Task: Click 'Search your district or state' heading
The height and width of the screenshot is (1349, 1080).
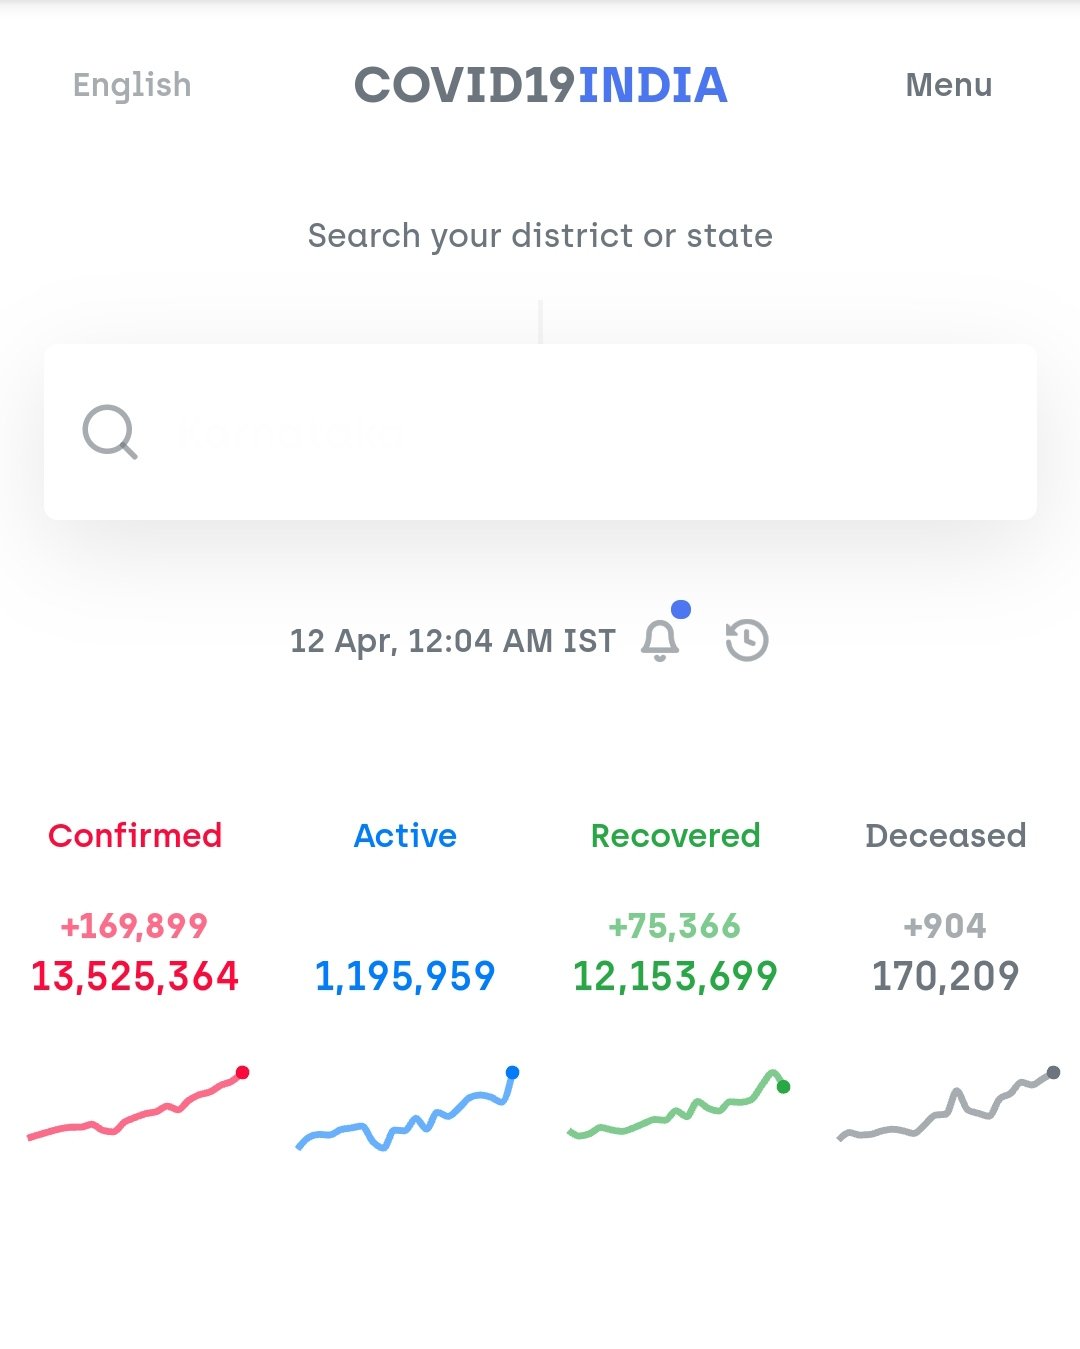Action: pyautogui.click(x=540, y=236)
